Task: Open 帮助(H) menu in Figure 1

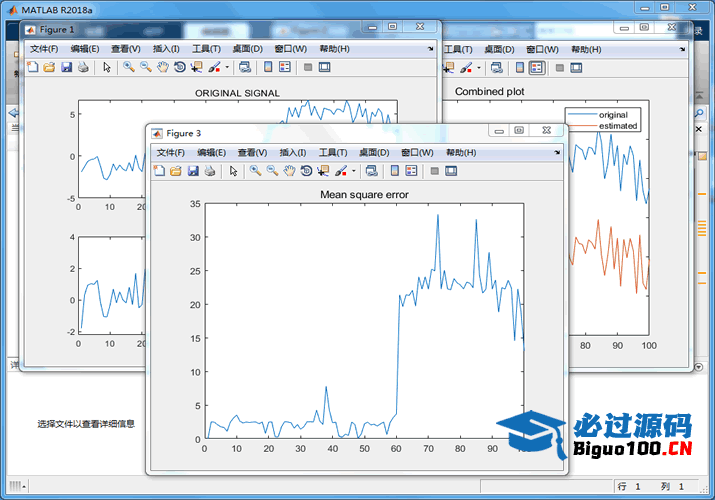Action: [x=334, y=49]
